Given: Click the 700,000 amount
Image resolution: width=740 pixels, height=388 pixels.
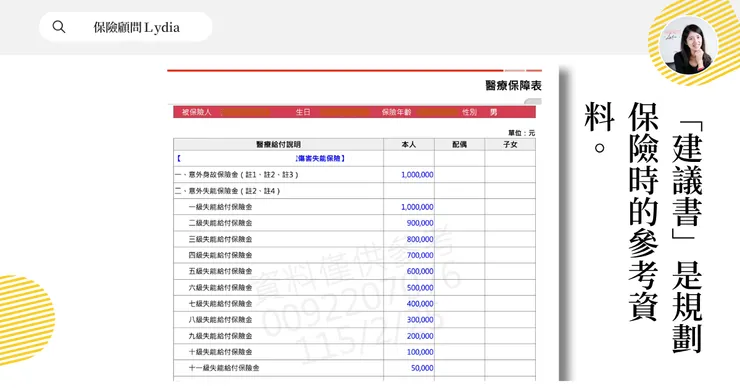Looking at the screenshot, I should (x=420, y=255).
